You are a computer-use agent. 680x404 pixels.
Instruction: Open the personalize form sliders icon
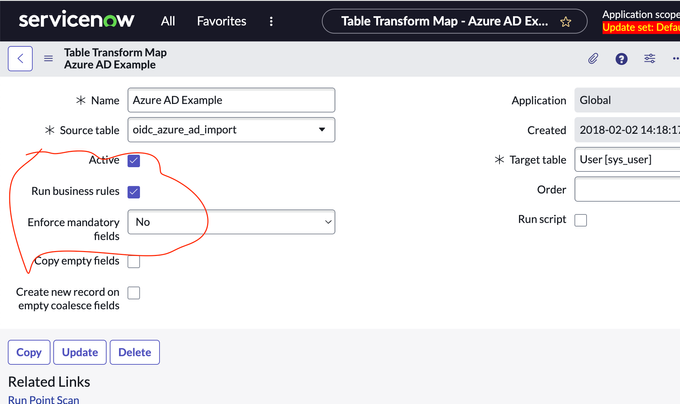[649, 59]
